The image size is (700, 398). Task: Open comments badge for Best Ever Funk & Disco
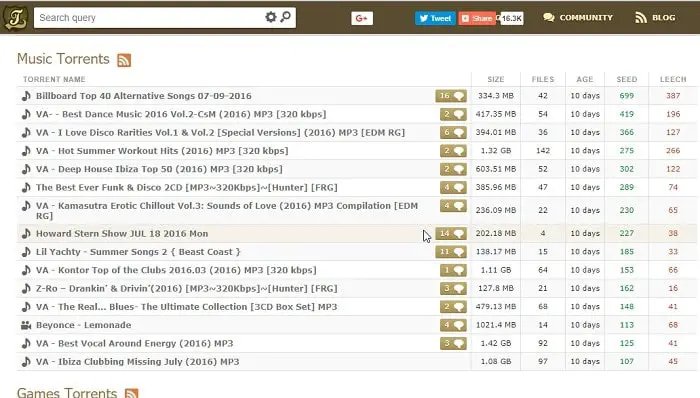453,187
